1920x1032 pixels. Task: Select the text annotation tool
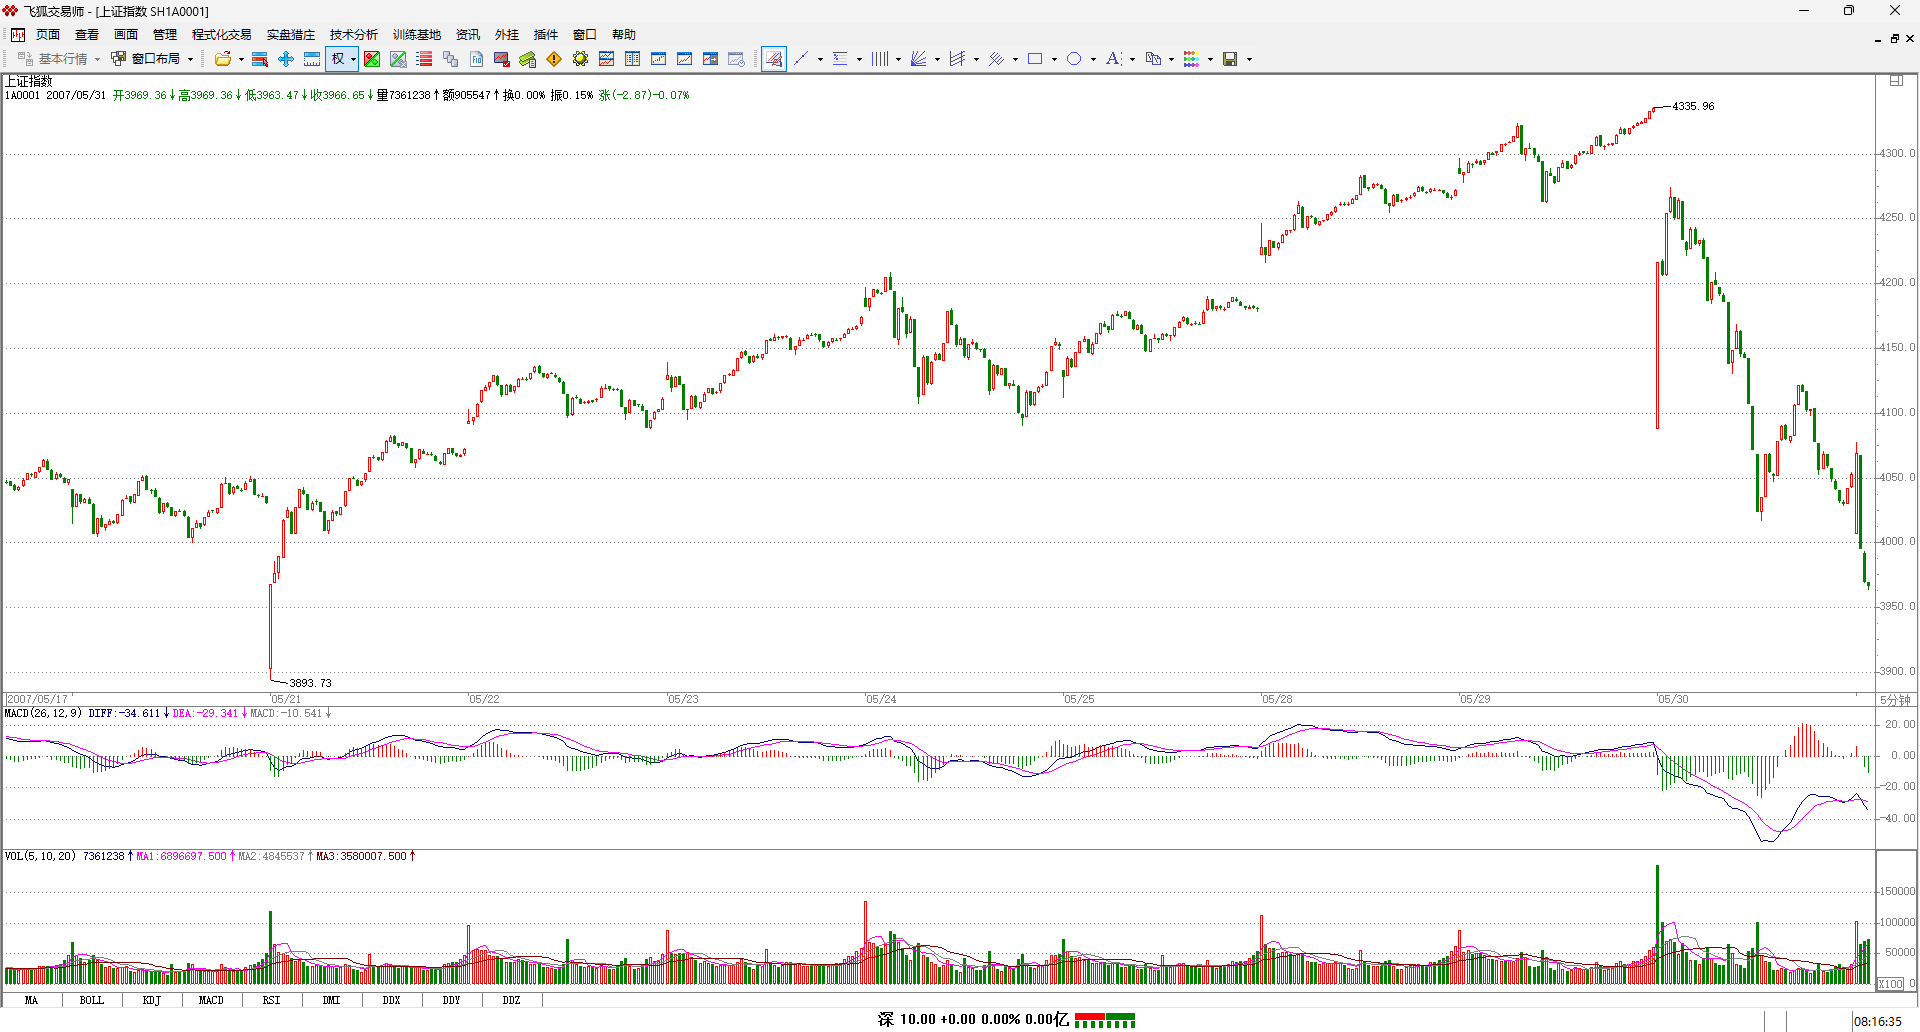coord(1113,59)
